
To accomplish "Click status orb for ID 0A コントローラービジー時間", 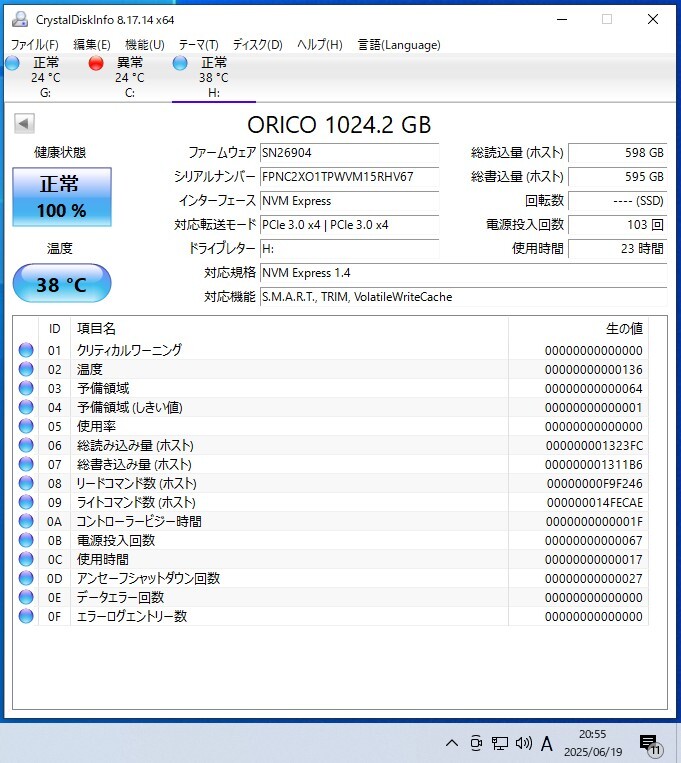I will pos(26,521).
